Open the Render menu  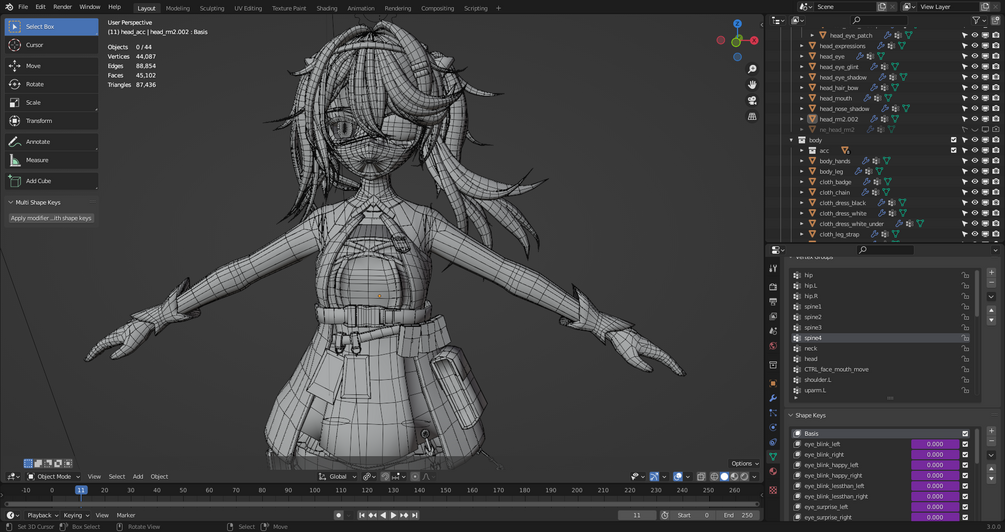point(62,7)
